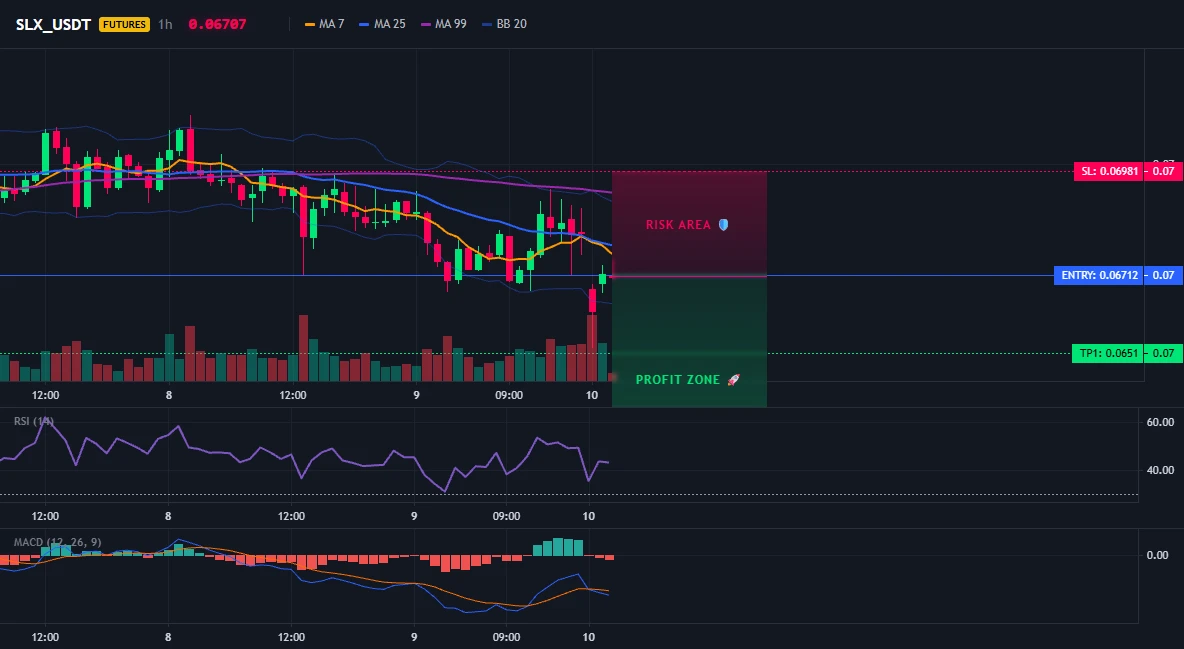Viewport: 1184px width, 649px height.
Task: Click the 40.00 RSI axis value
Action: pos(1160,470)
